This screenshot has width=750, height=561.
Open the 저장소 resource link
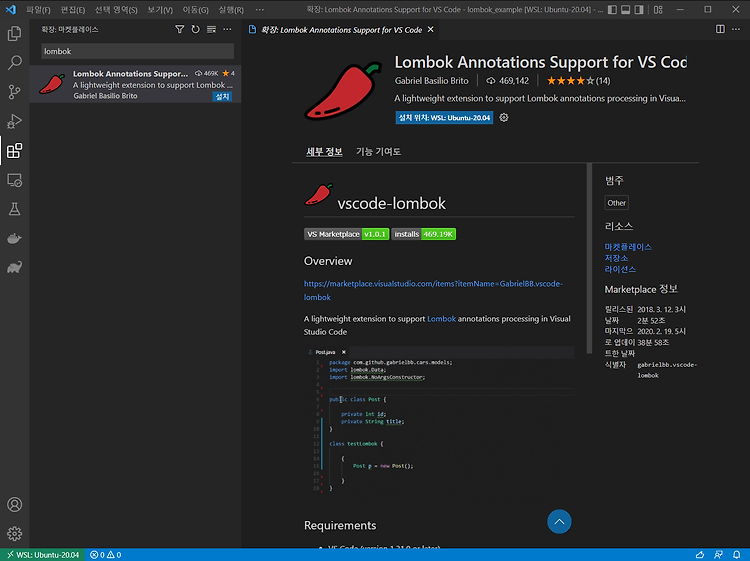616,258
